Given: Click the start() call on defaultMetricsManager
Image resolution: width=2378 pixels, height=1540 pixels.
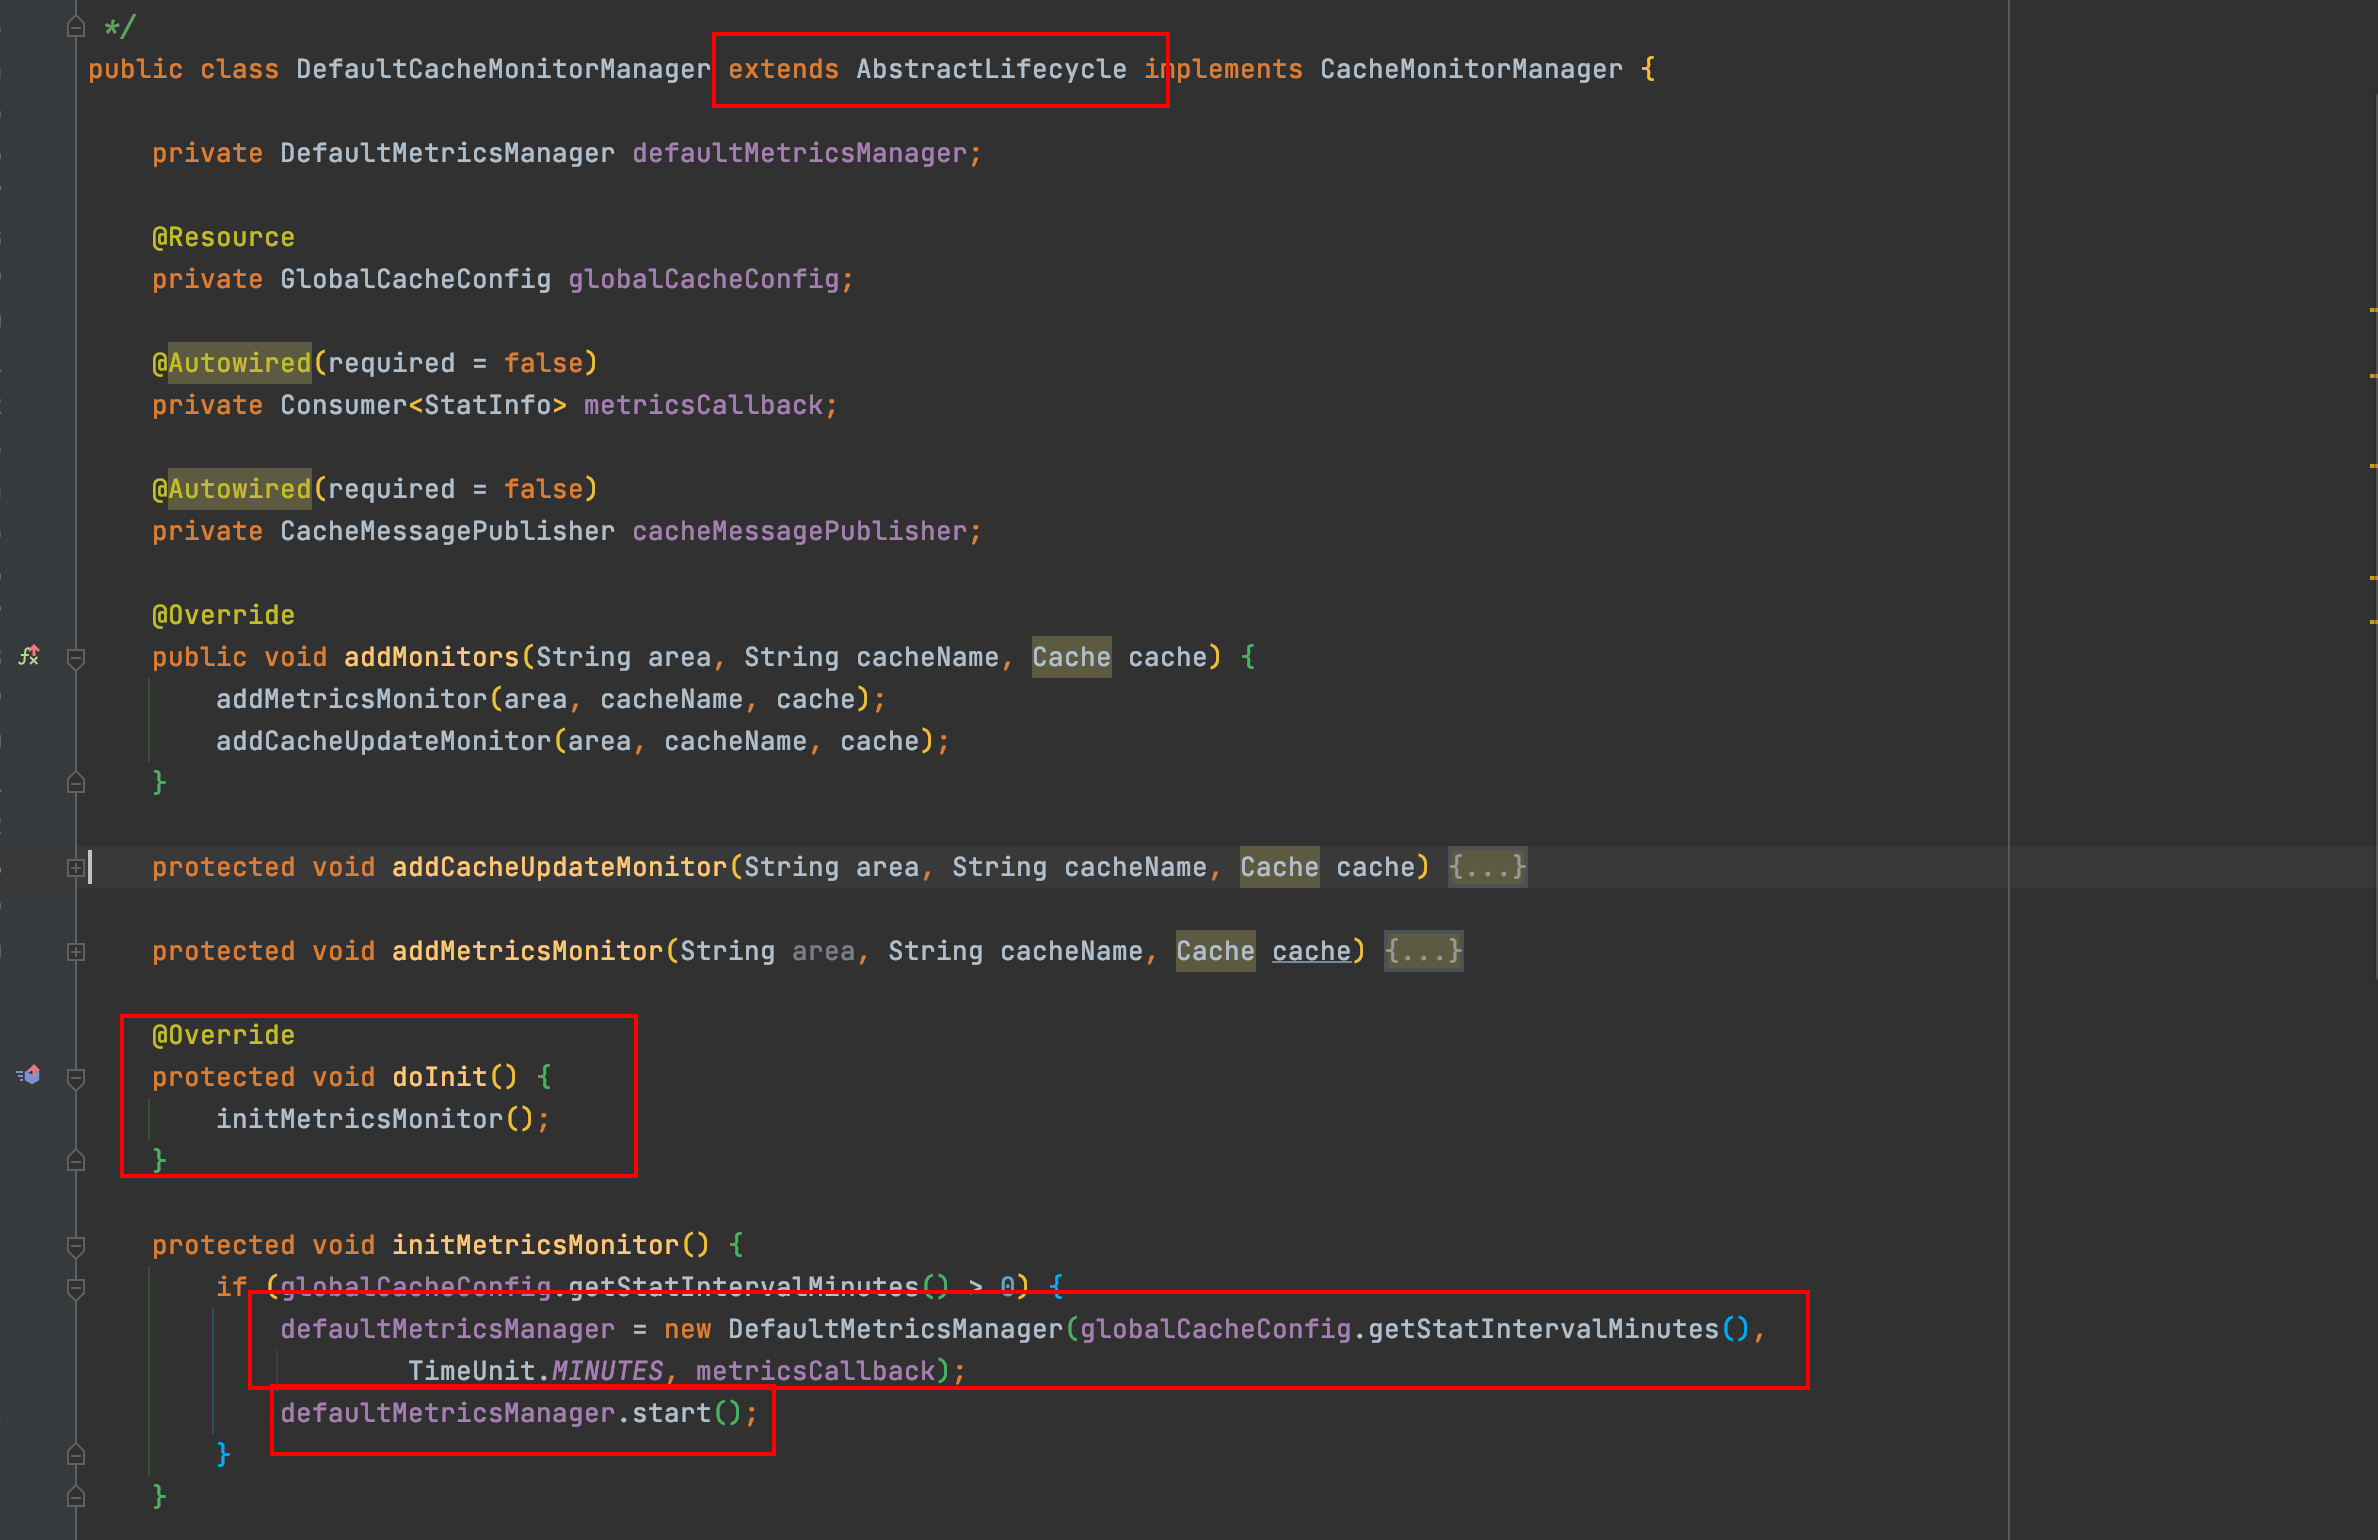Looking at the screenshot, I should coord(687,1413).
